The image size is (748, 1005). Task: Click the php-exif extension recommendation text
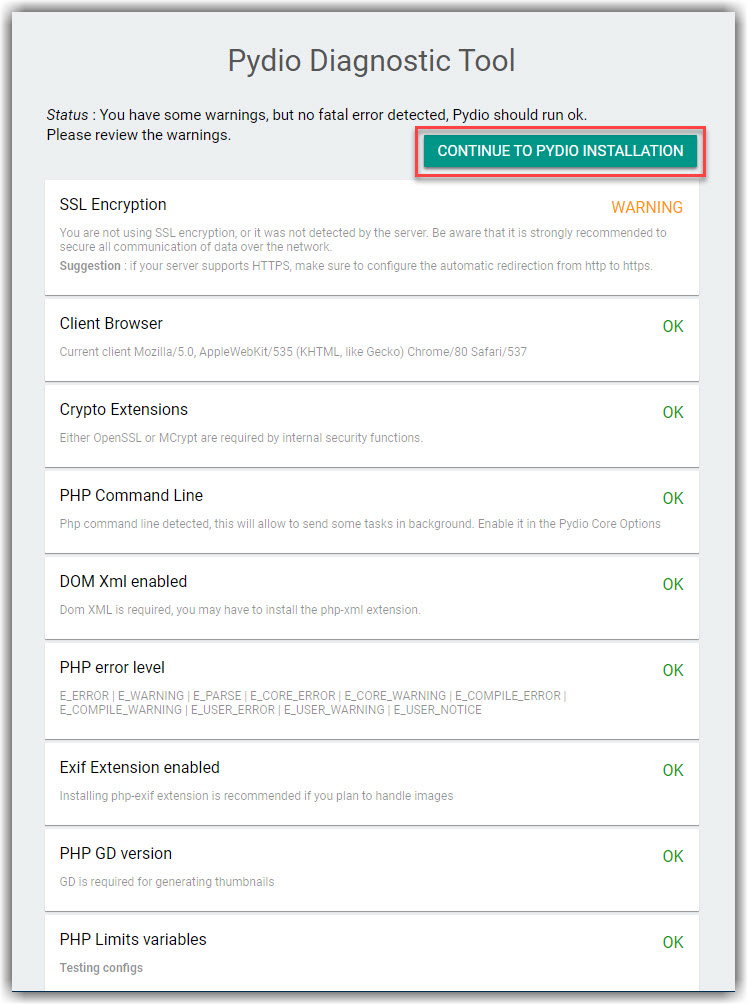(256, 795)
